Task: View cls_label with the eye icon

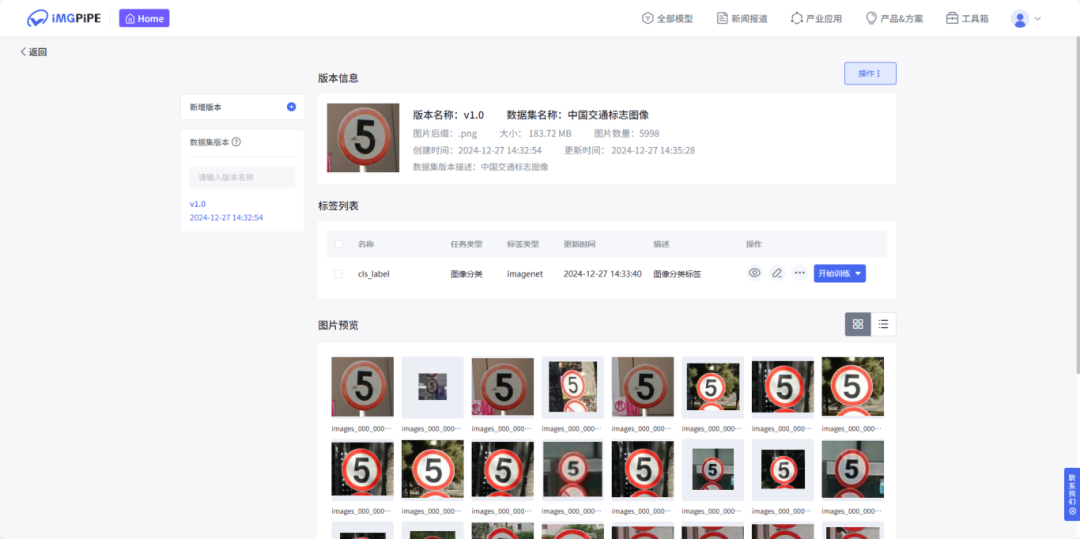Action: [755, 273]
